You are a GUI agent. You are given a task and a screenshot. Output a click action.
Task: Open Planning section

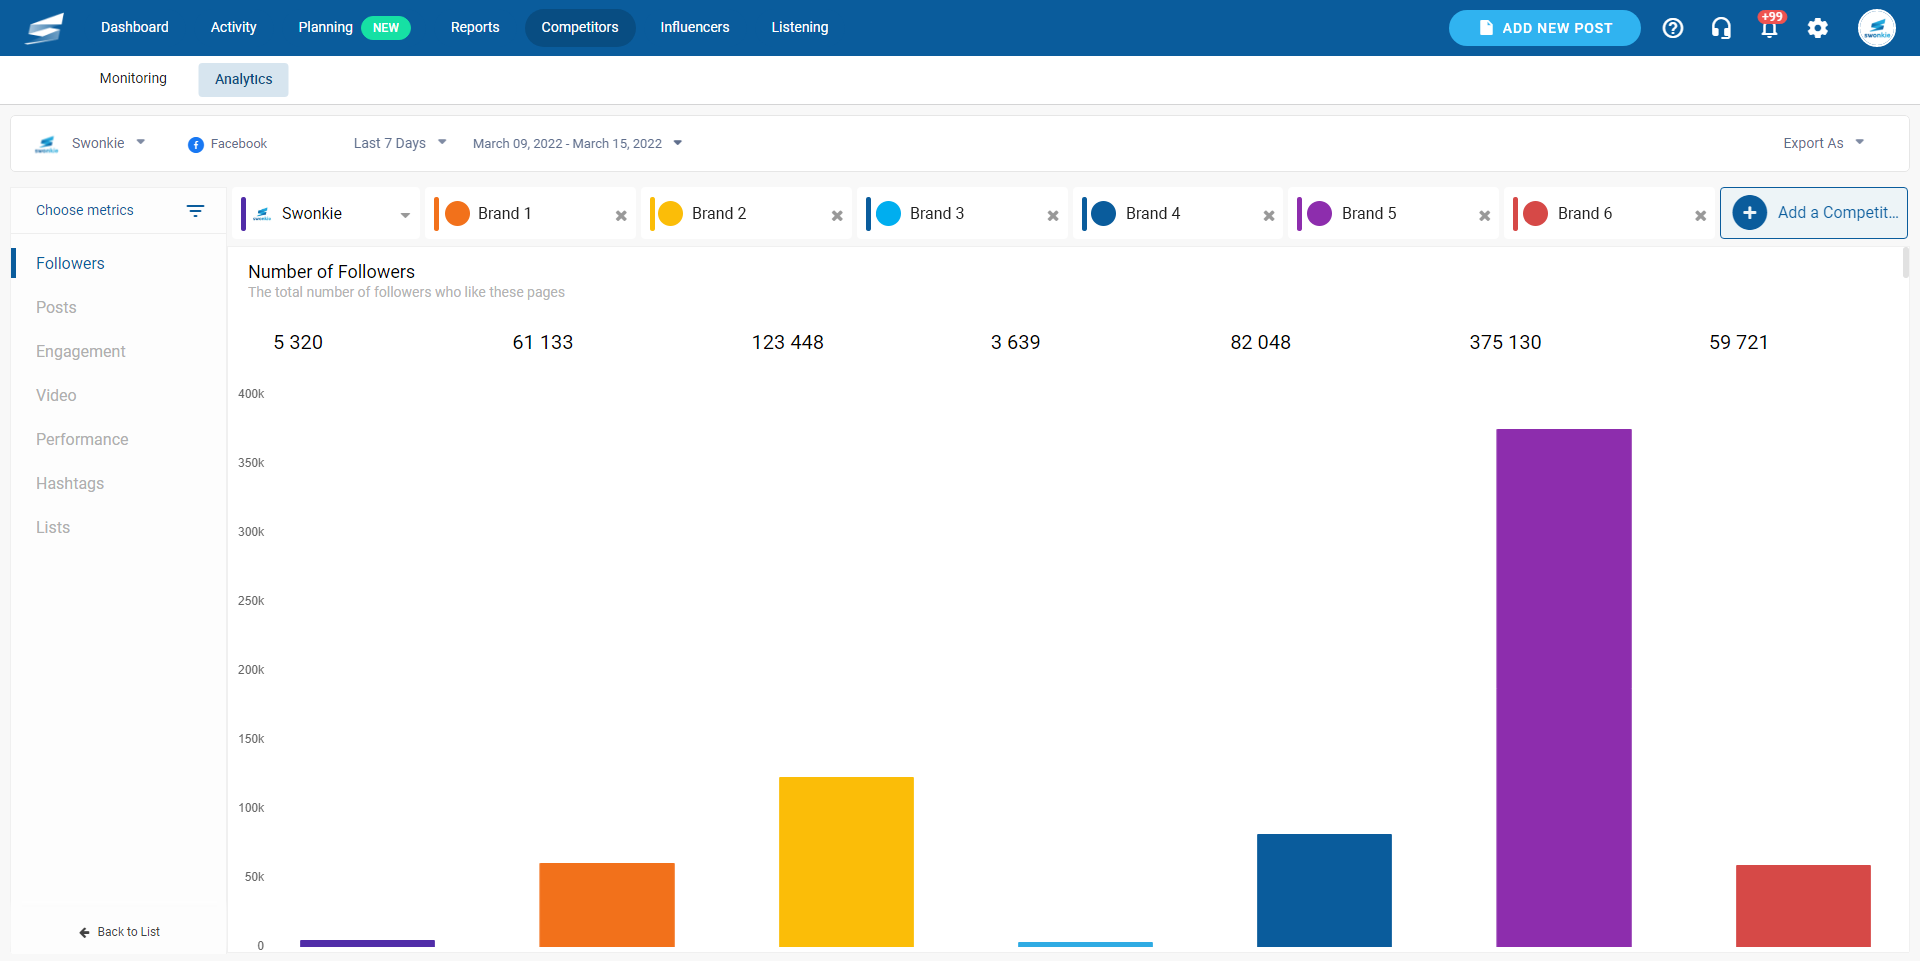(x=325, y=28)
